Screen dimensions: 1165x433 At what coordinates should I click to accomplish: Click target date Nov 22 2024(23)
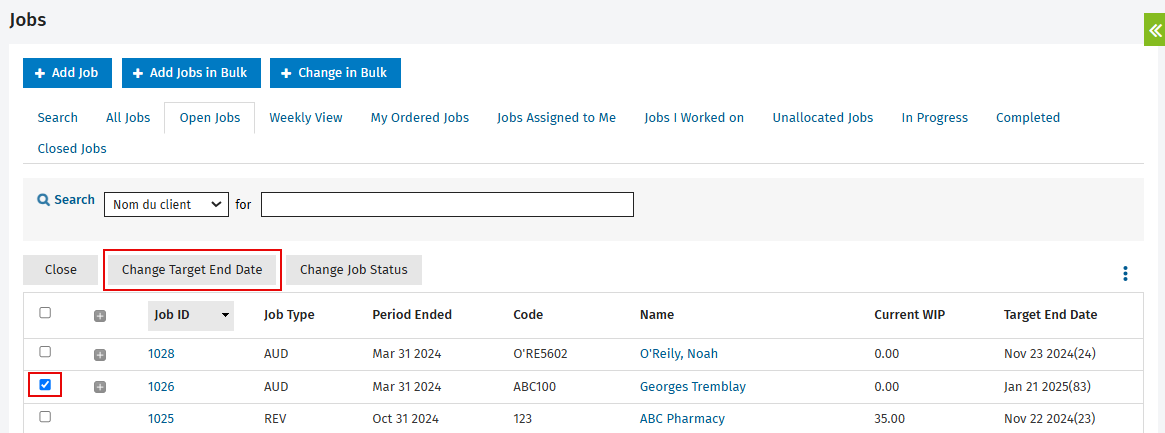(x=1049, y=418)
